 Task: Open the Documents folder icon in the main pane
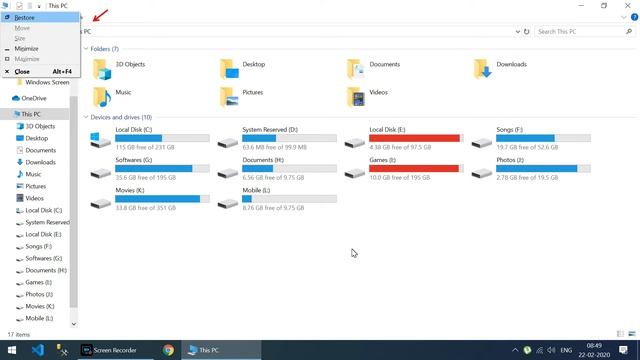[356, 69]
